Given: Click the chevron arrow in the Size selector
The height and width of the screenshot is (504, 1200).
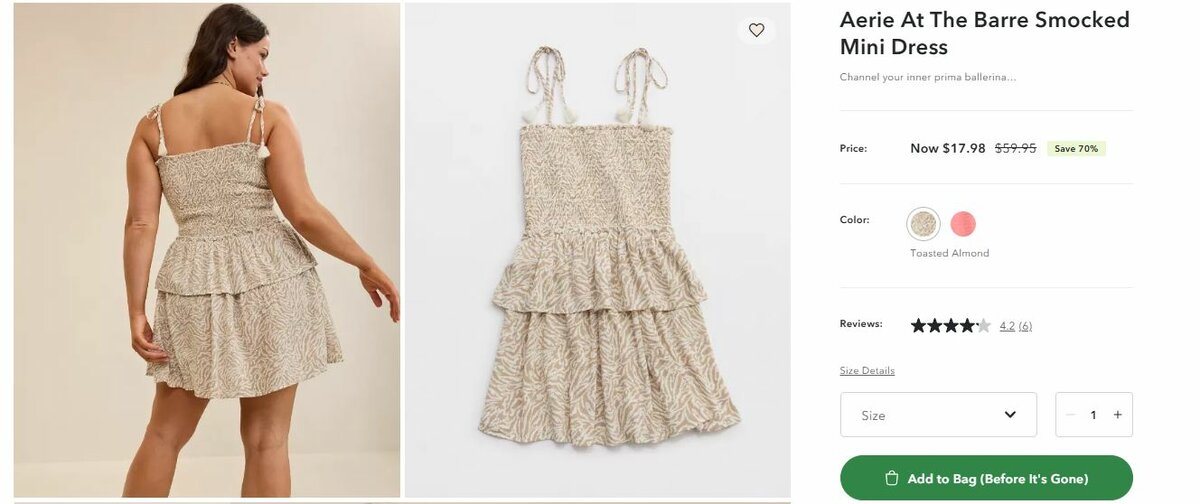Looking at the screenshot, I should click(x=1010, y=415).
